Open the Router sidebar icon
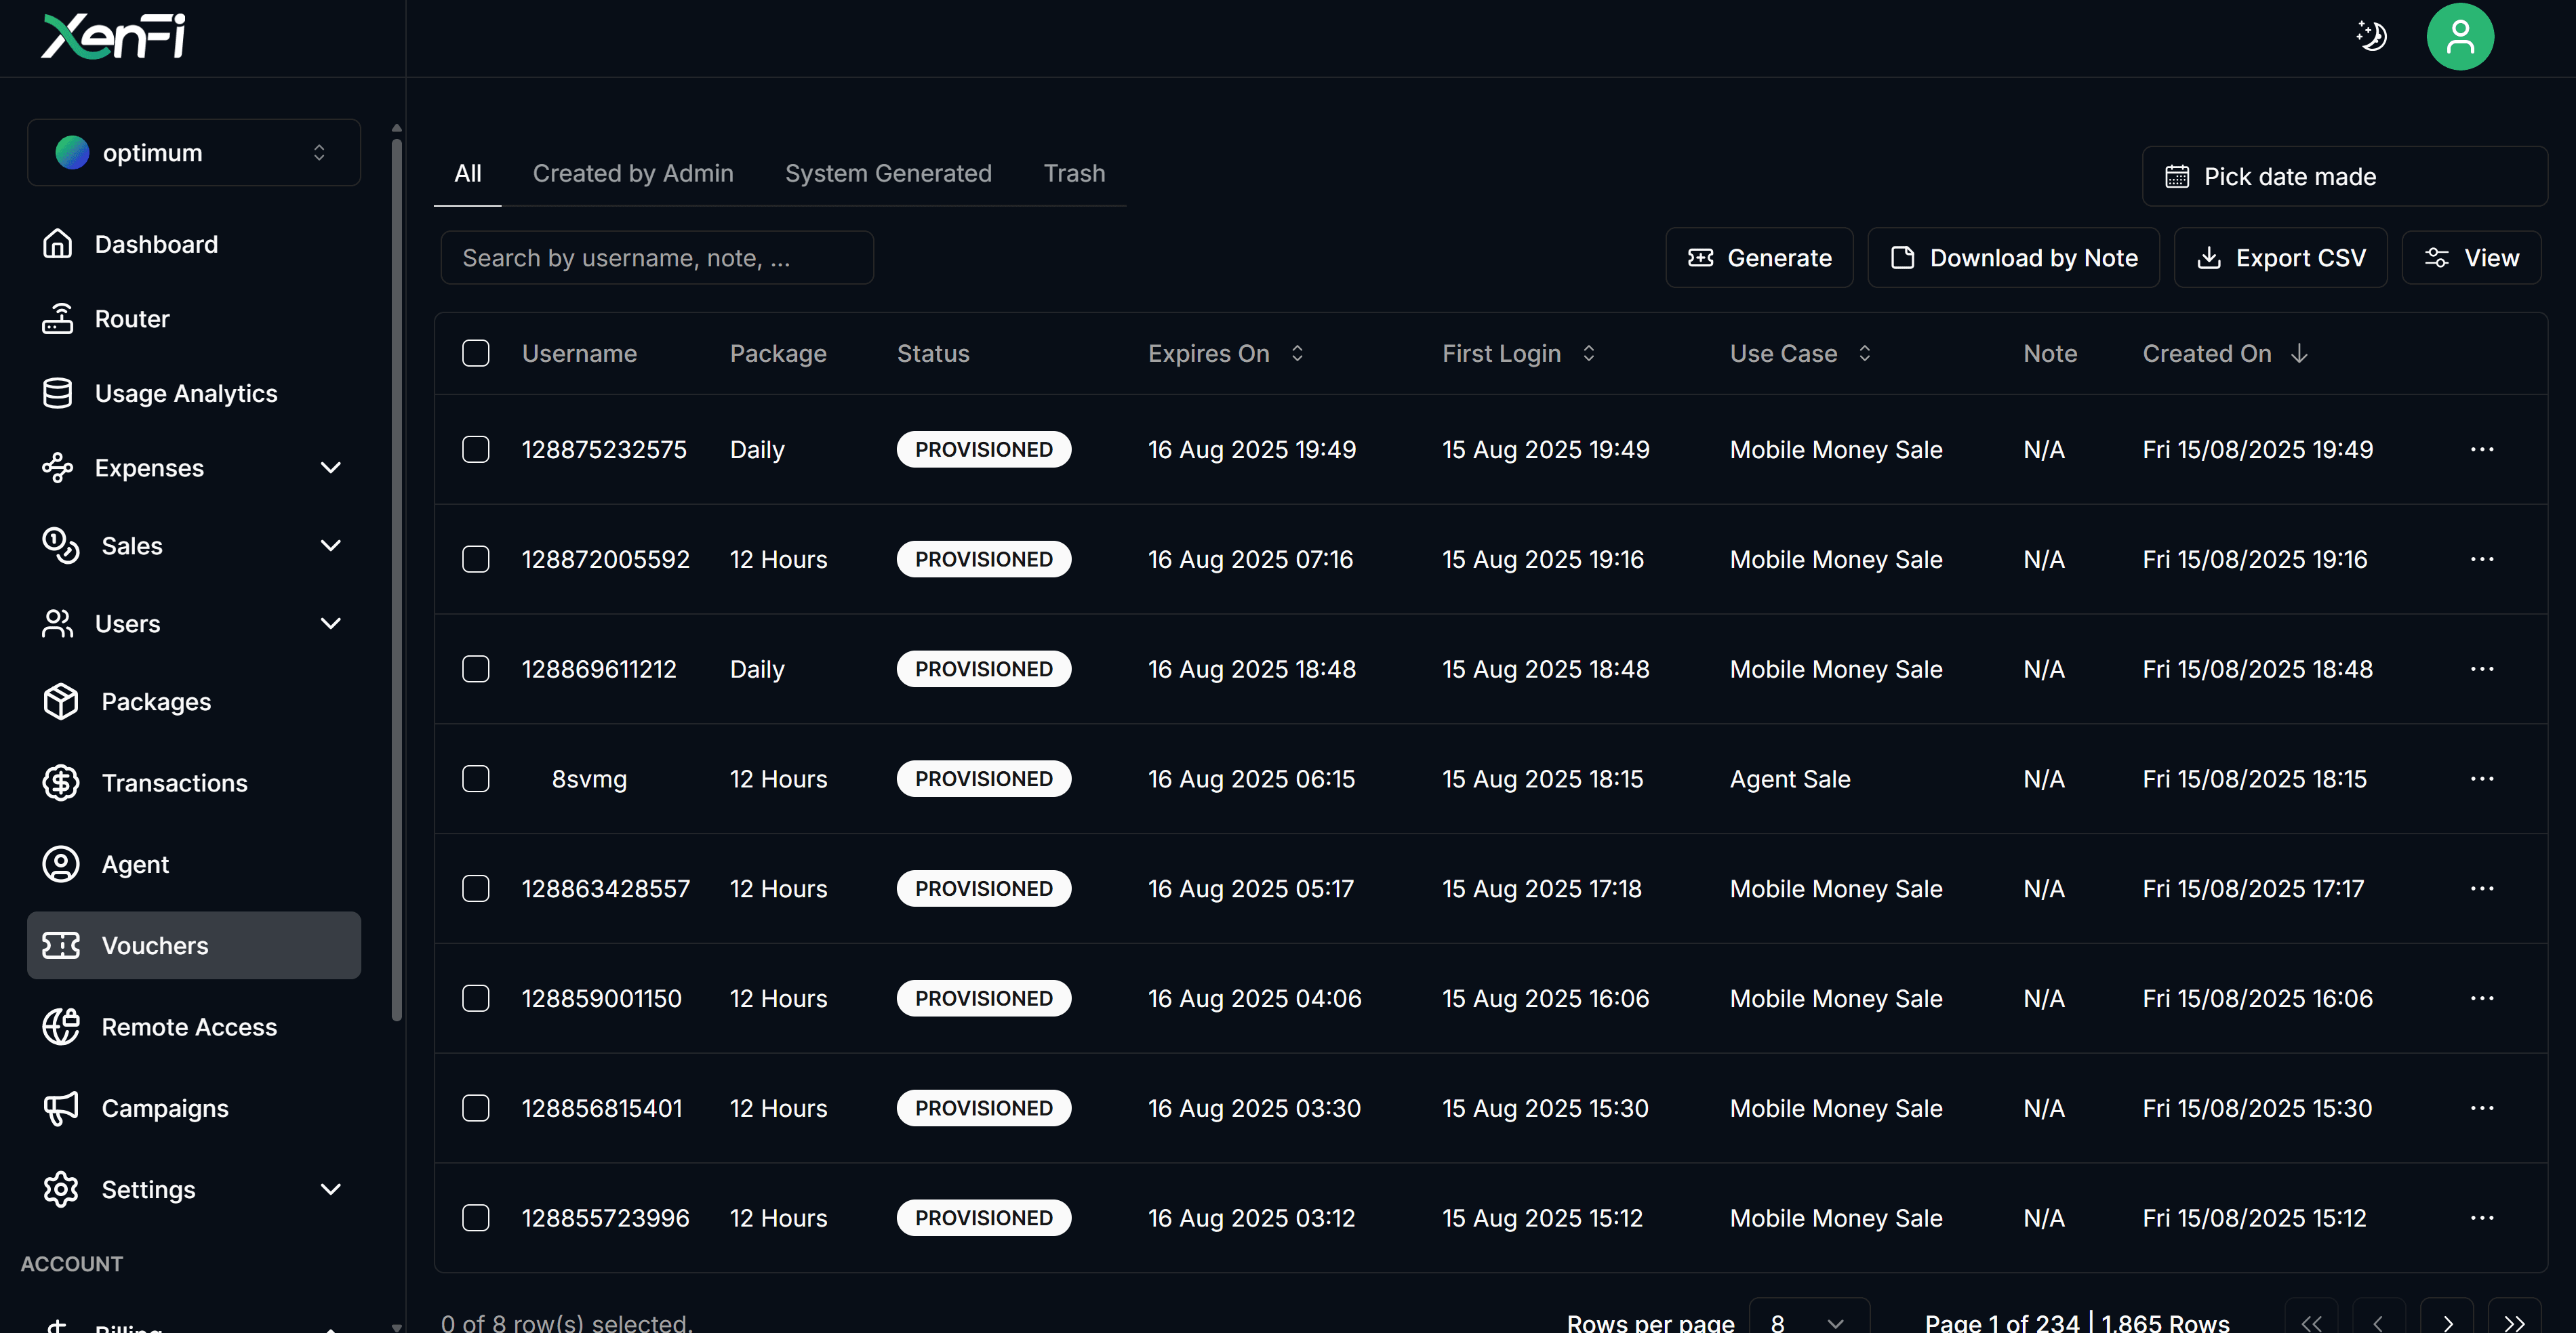Screen dimensions: 2576x1333 coord(58,319)
